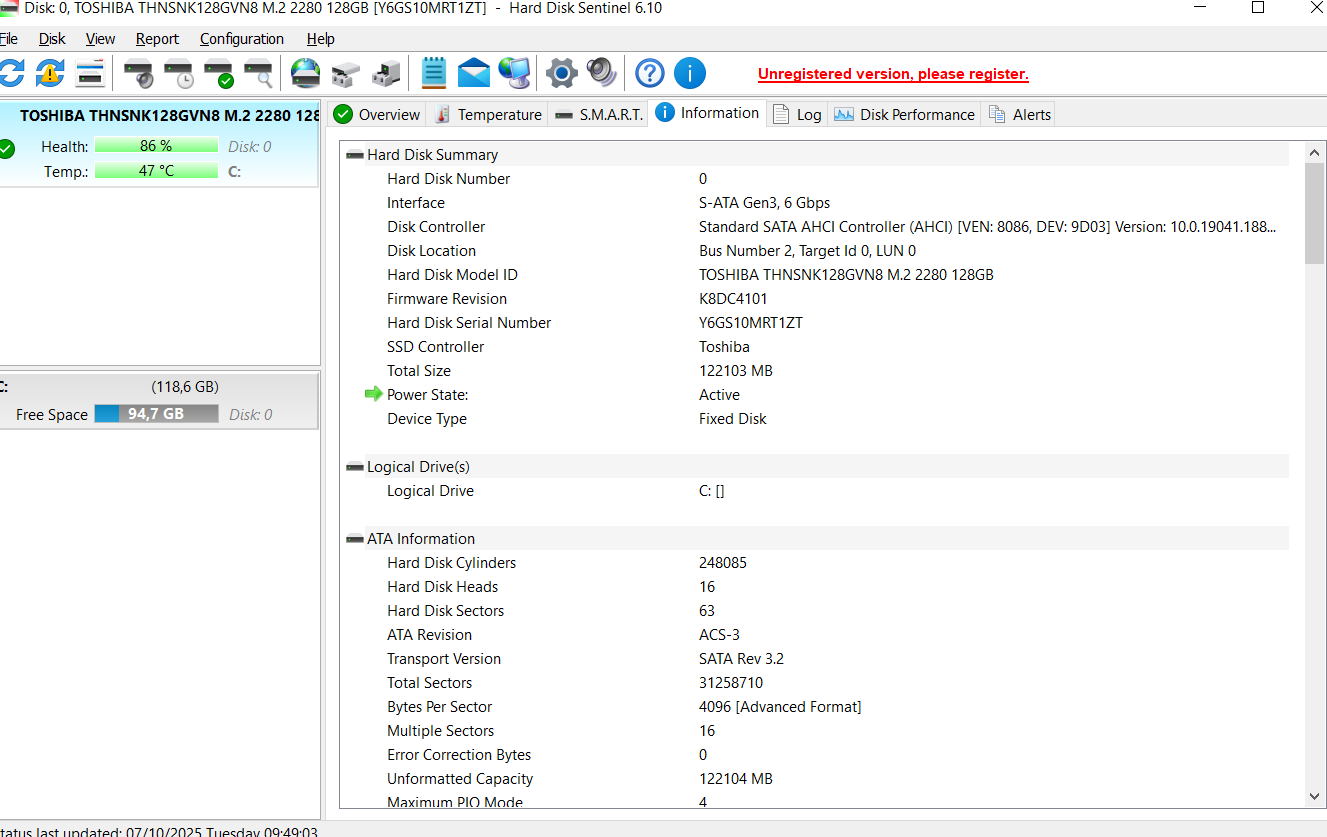Click the disk with green checkmark icon
This screenshot has height=837, width=1327.
(218, 73)
